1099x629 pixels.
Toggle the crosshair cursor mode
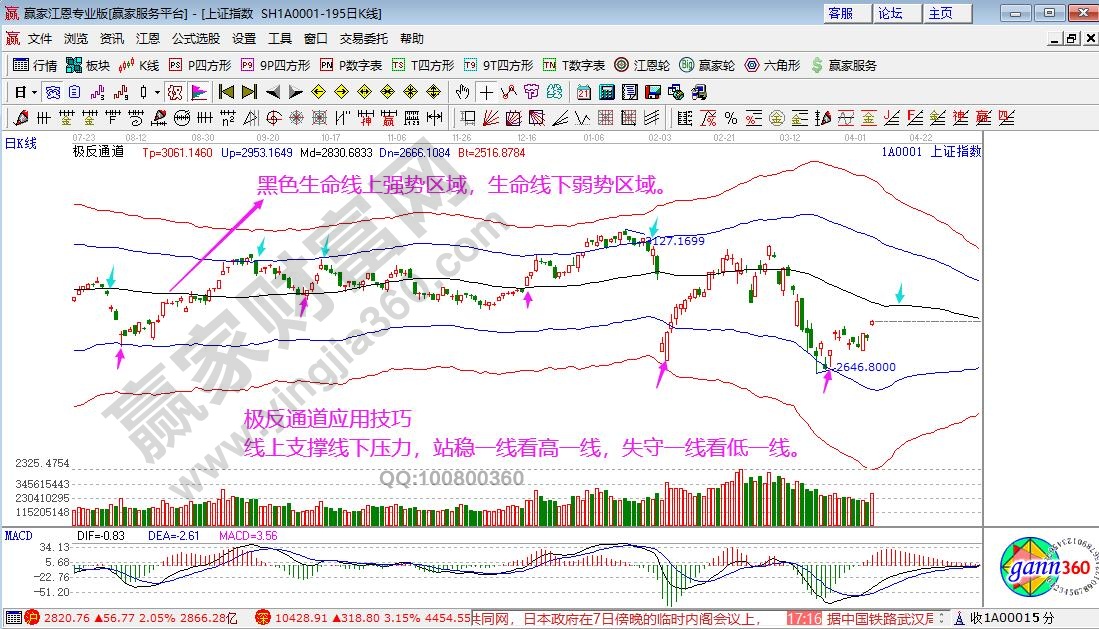click(485, 92)
